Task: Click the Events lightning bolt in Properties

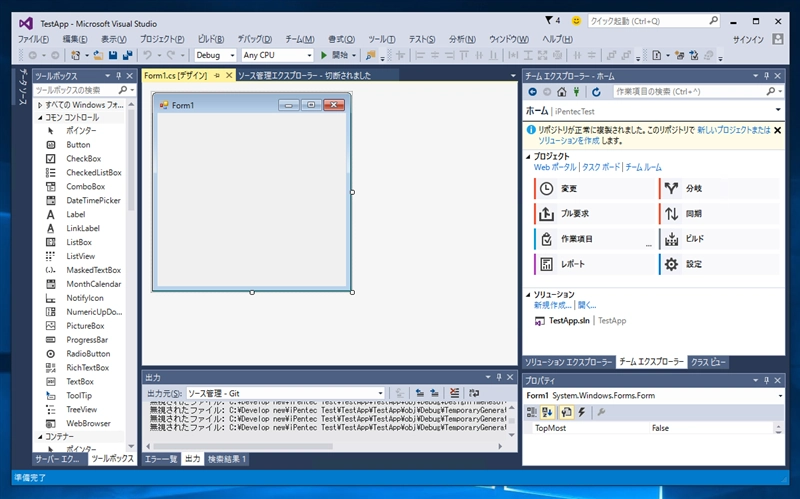Action: pos(582,412)
